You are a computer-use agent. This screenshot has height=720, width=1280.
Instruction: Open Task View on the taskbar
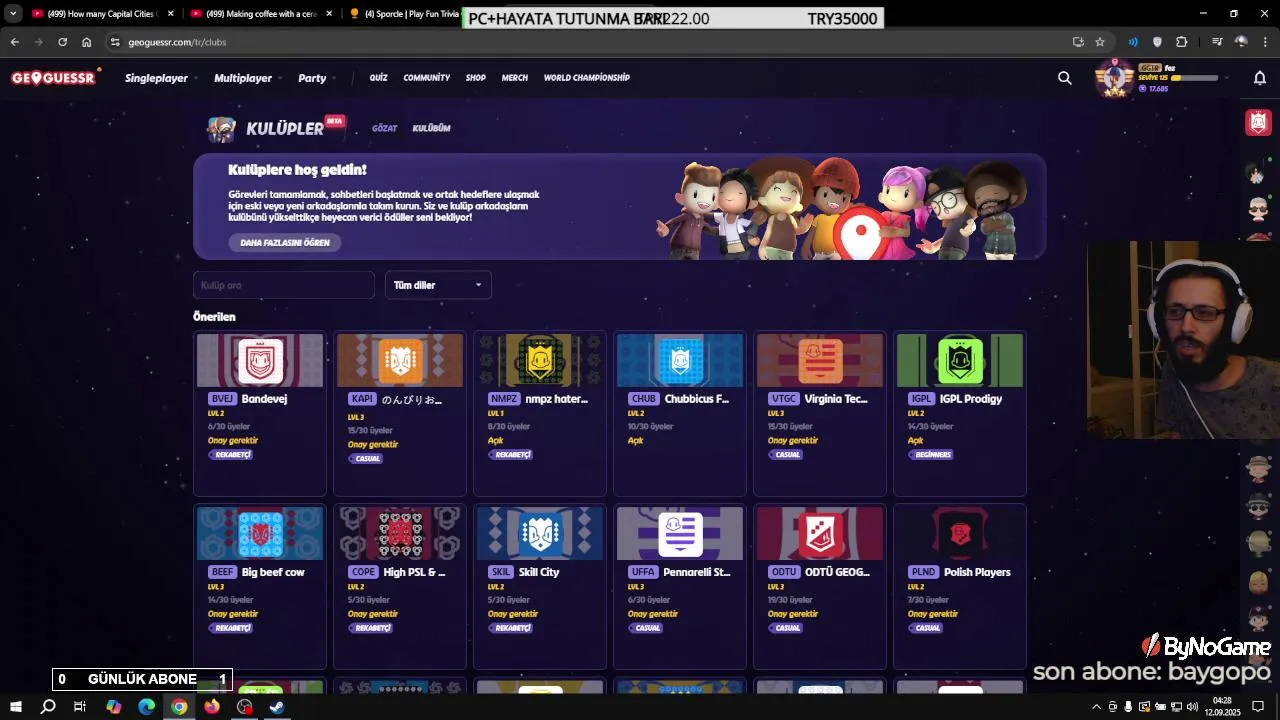[x=80, y=707]
